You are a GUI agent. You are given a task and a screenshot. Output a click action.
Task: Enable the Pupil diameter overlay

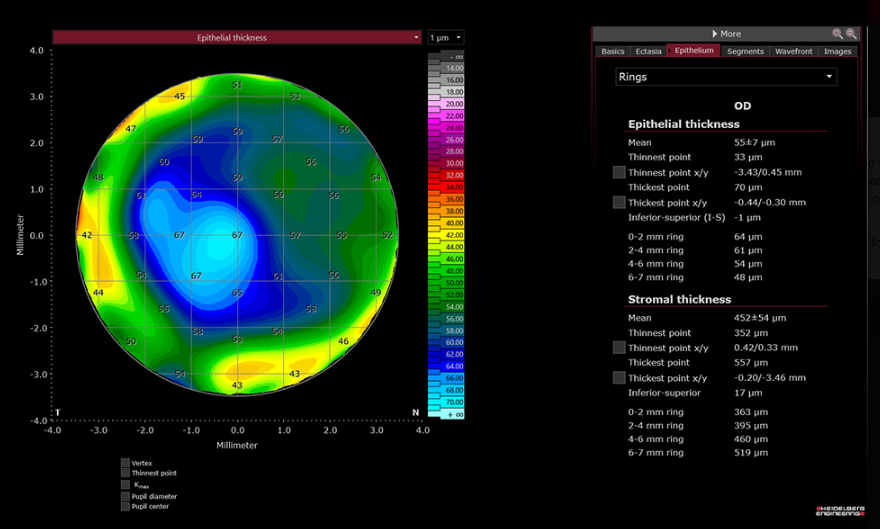click(x=125, y=496)
